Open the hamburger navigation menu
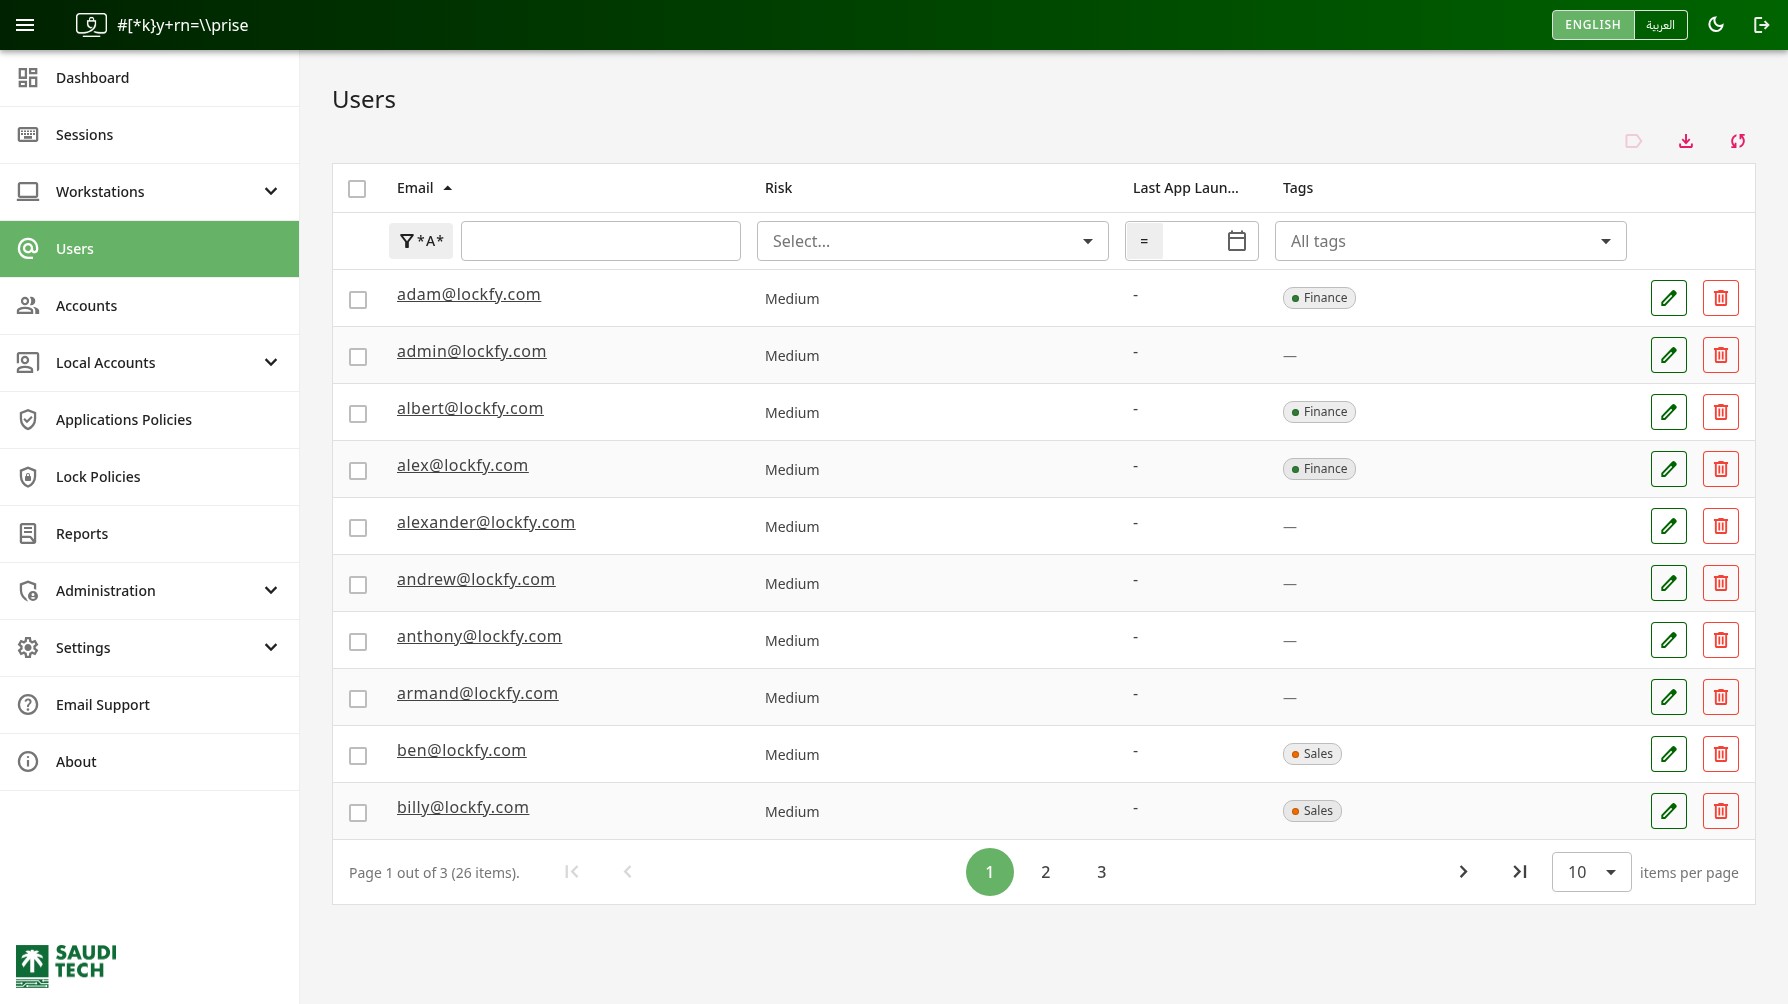The width and height of the screenshot is (1788, 1004). point(26,25)
